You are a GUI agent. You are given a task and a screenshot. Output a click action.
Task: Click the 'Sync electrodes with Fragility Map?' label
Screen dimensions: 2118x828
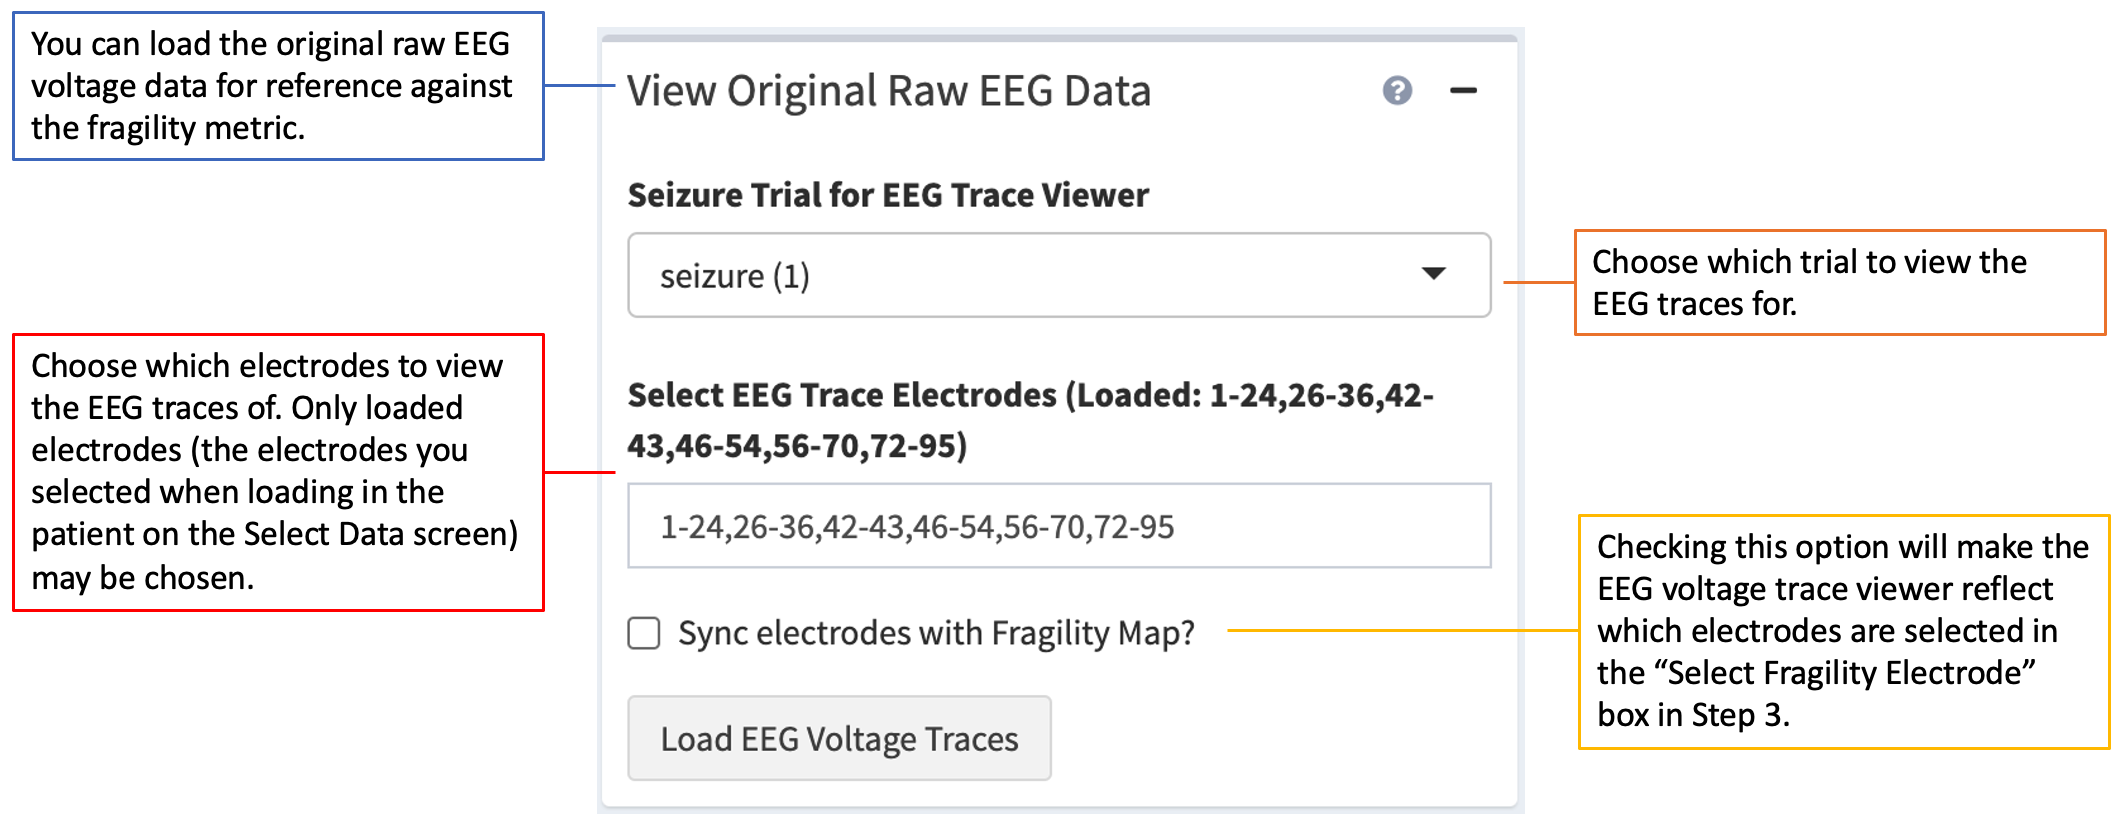[x=936, y=633]
